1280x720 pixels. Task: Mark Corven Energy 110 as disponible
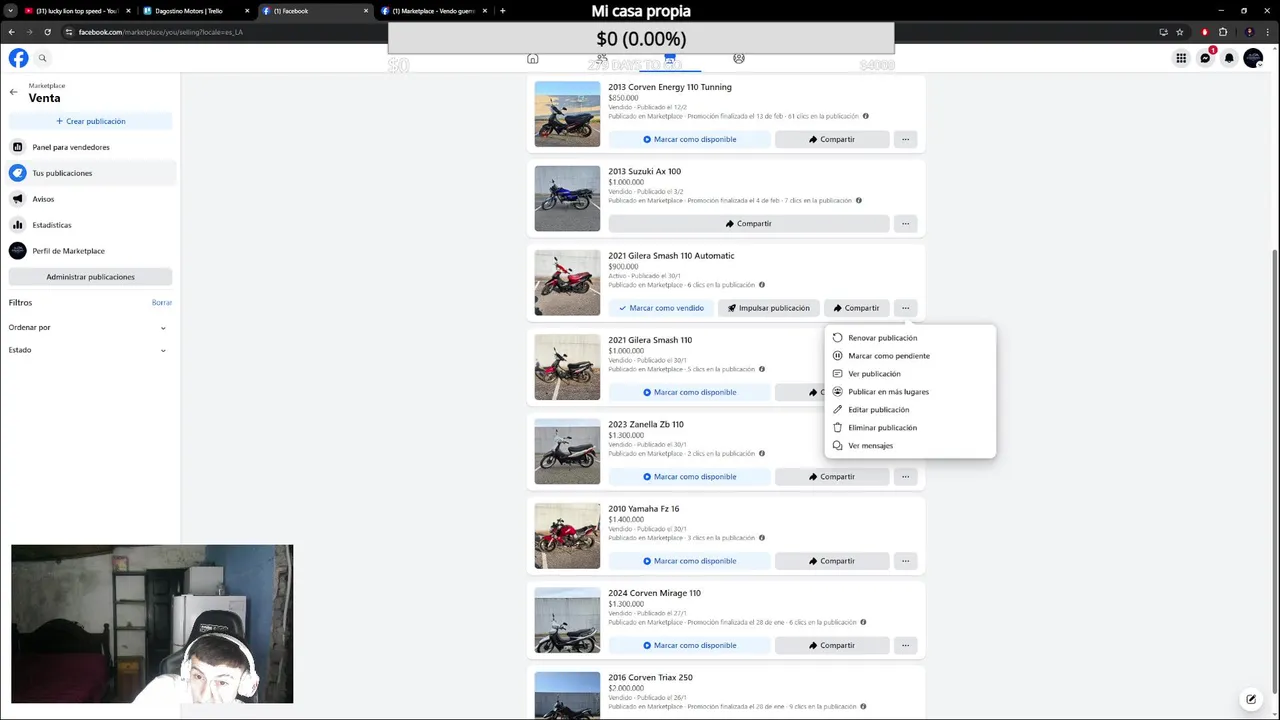click(689, 139)
